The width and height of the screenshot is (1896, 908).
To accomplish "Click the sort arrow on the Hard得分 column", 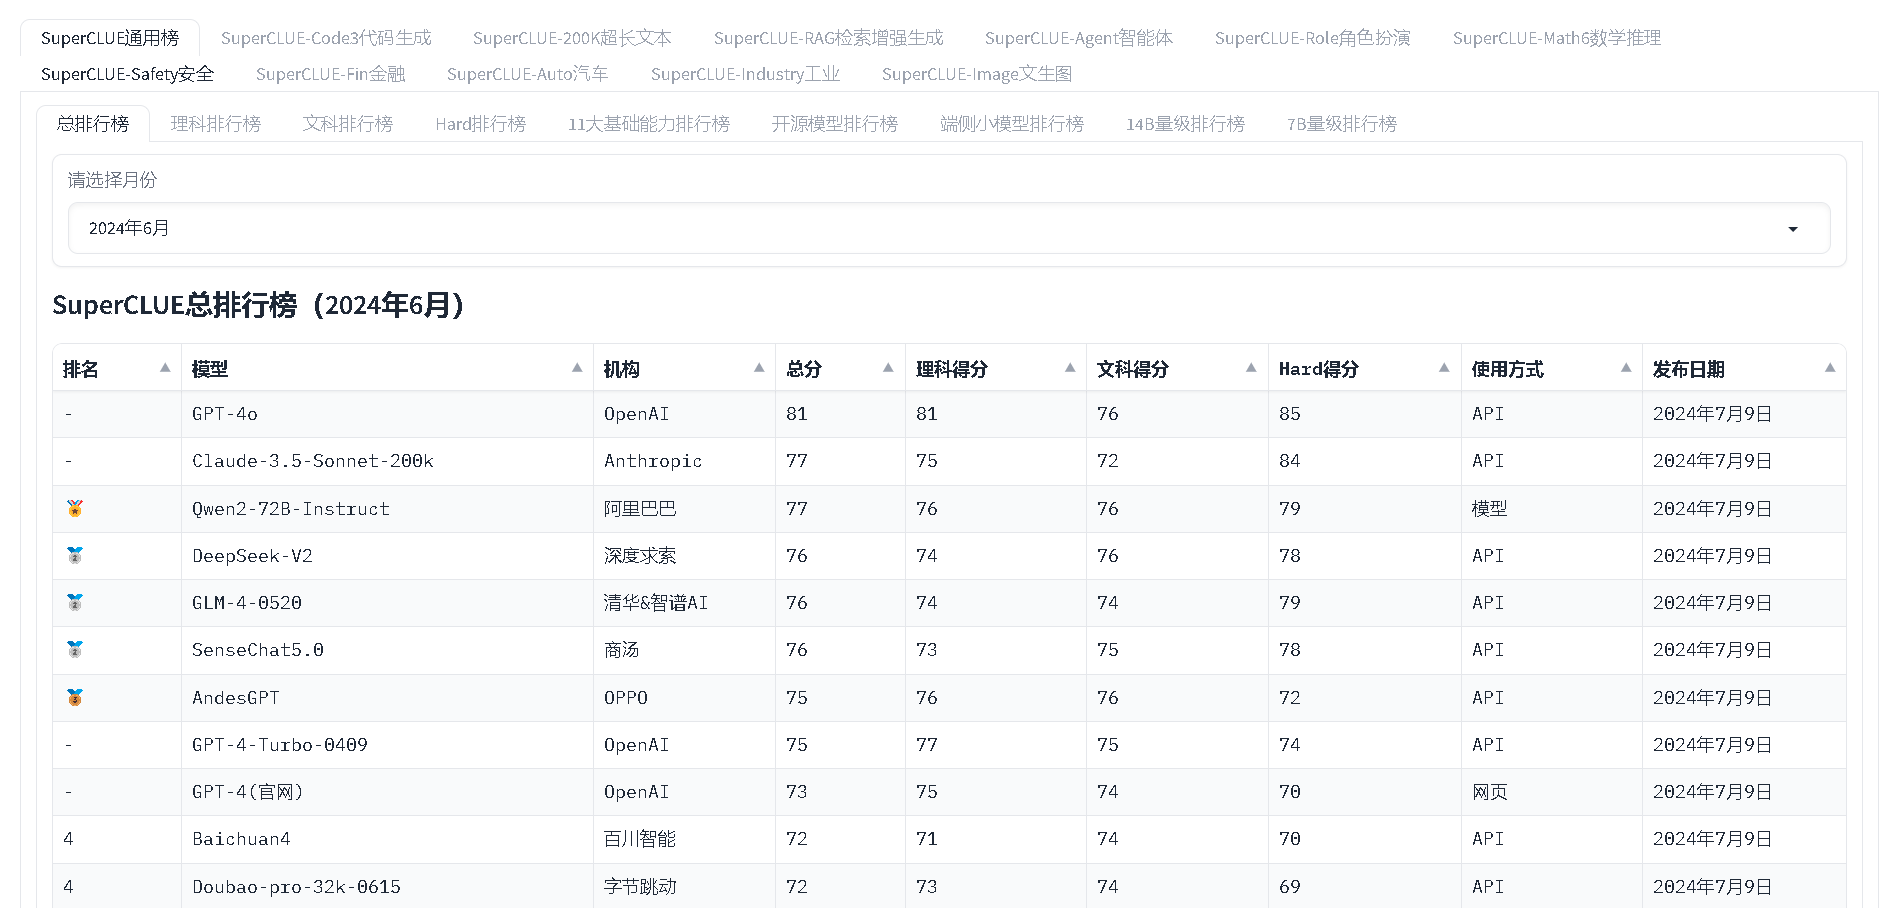I will 1446,368.
